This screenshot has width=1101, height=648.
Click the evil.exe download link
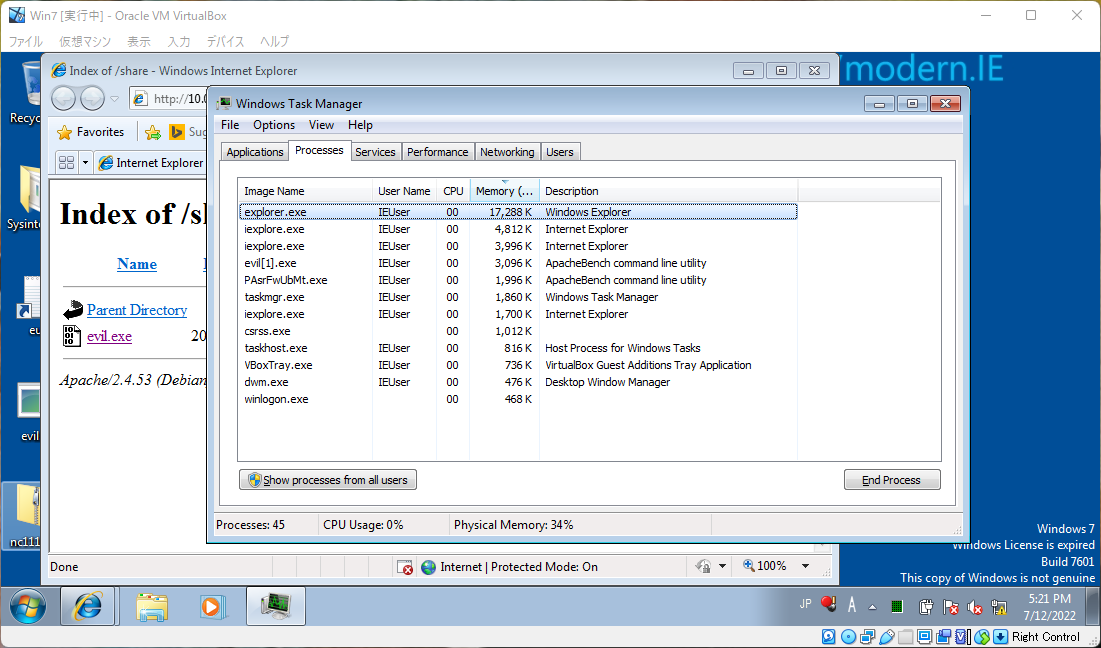pyautogui.click(x=110, y=336)
